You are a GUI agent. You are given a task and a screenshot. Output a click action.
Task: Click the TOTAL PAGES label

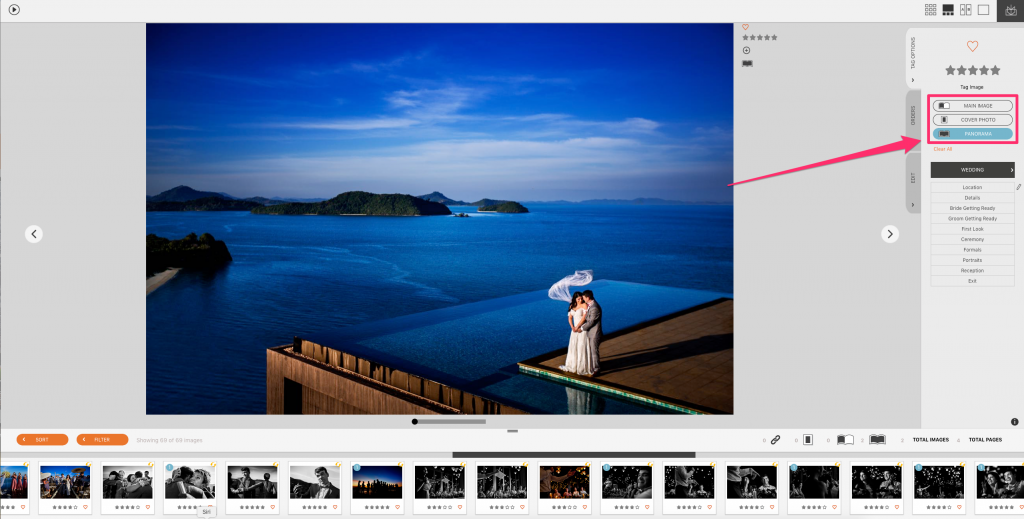click(985, 440)
